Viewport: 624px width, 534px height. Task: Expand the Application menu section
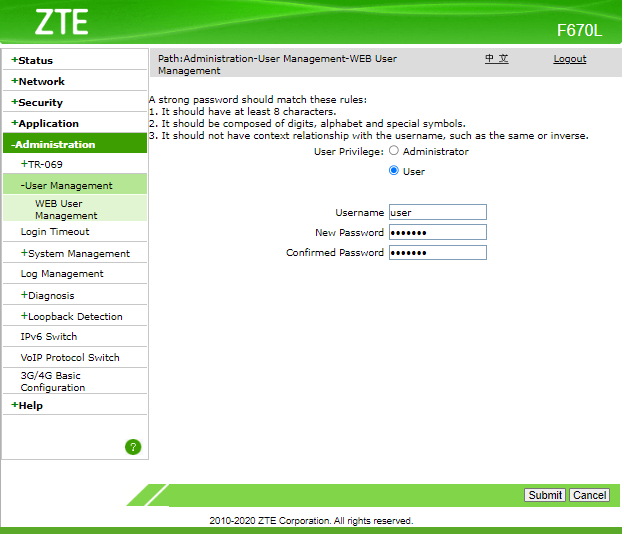pyautogui.click(x=47, y=124)
